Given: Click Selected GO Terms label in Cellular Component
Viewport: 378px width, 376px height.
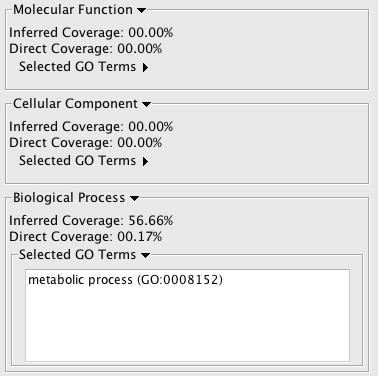Looking at the screenshot, I should [78, 161].
